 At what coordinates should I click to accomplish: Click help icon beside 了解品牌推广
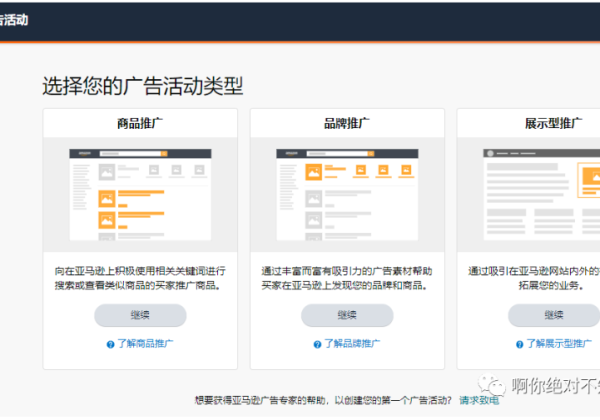(x=317, y=344)
